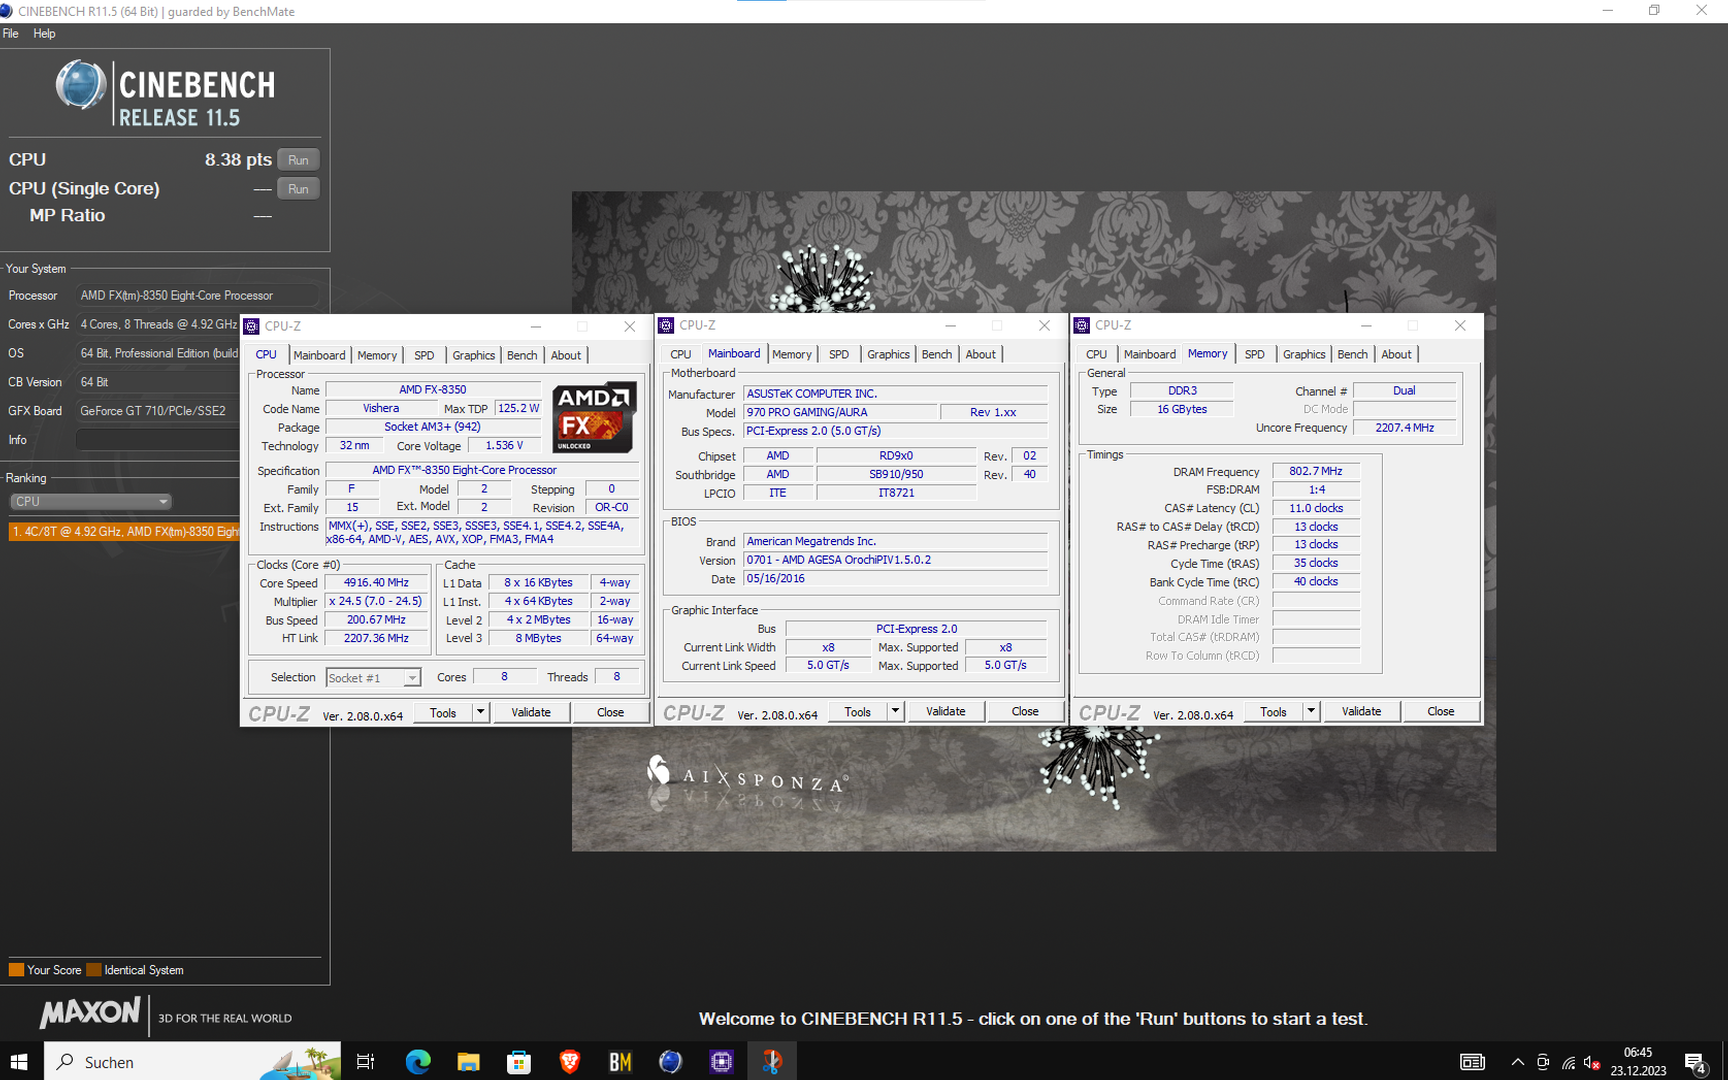Click the muted volume tray icon
Viewport: 1728px width, 1080px height.
(1592, 1062)
